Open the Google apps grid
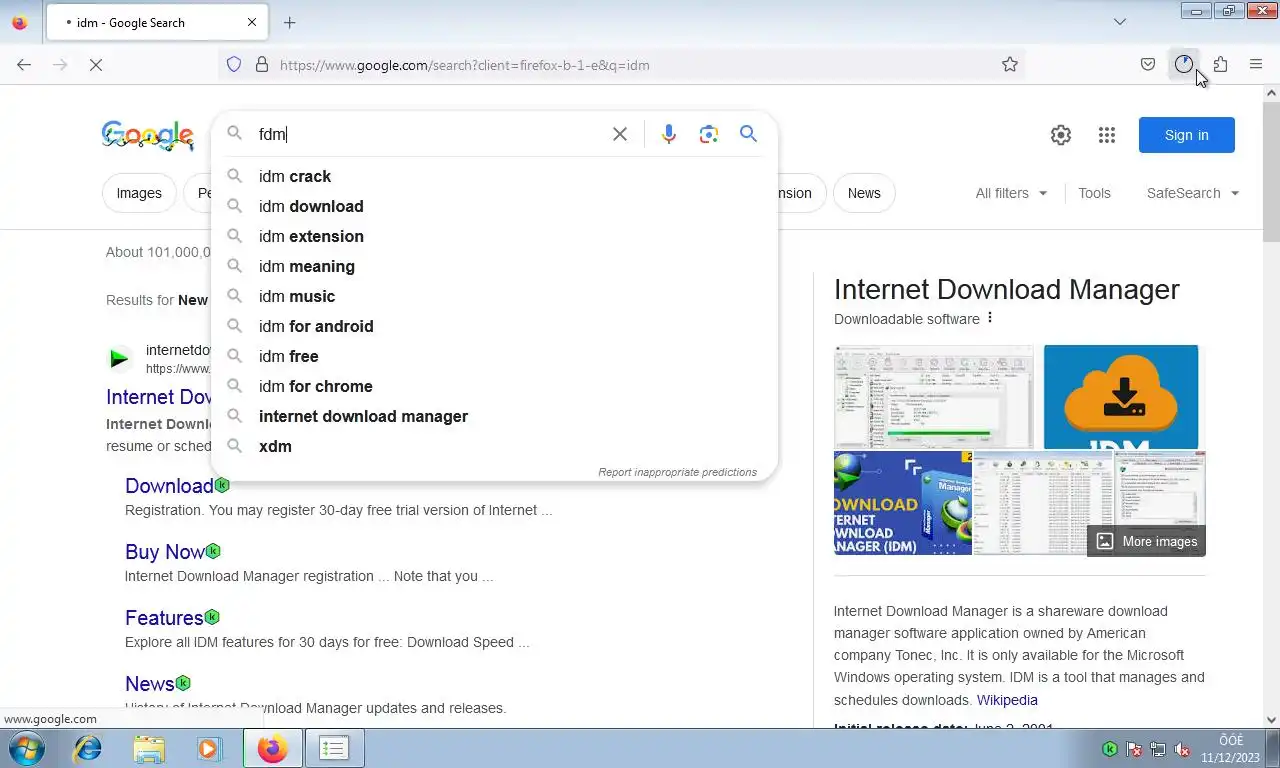1280x768 pixels. [1107, 135]
